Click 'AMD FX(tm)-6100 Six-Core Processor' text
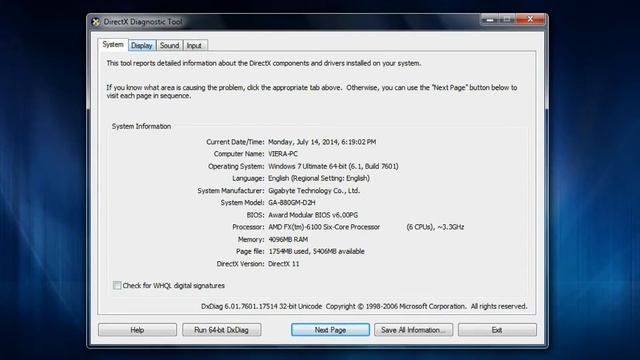Screen dimensions: 640x360 coord(324,227)
